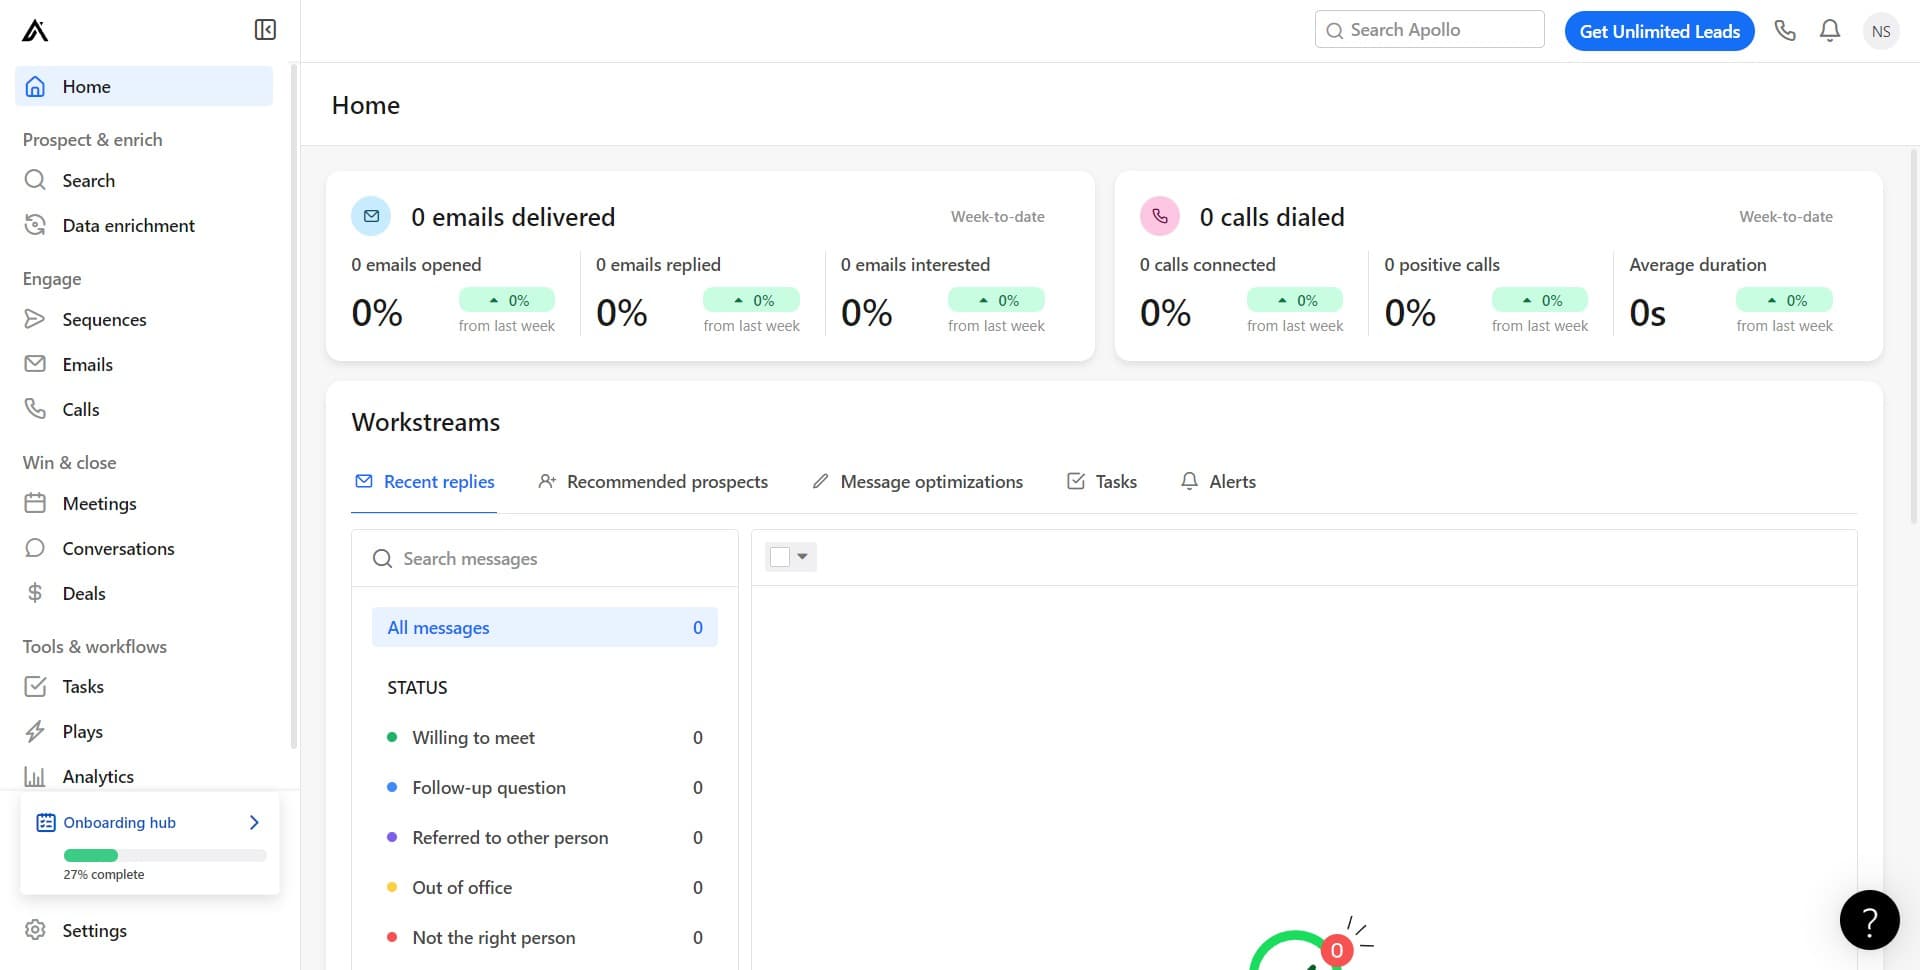Click the Search Apollo input field
The image size is (1920, 970).
click(1428, 29)
